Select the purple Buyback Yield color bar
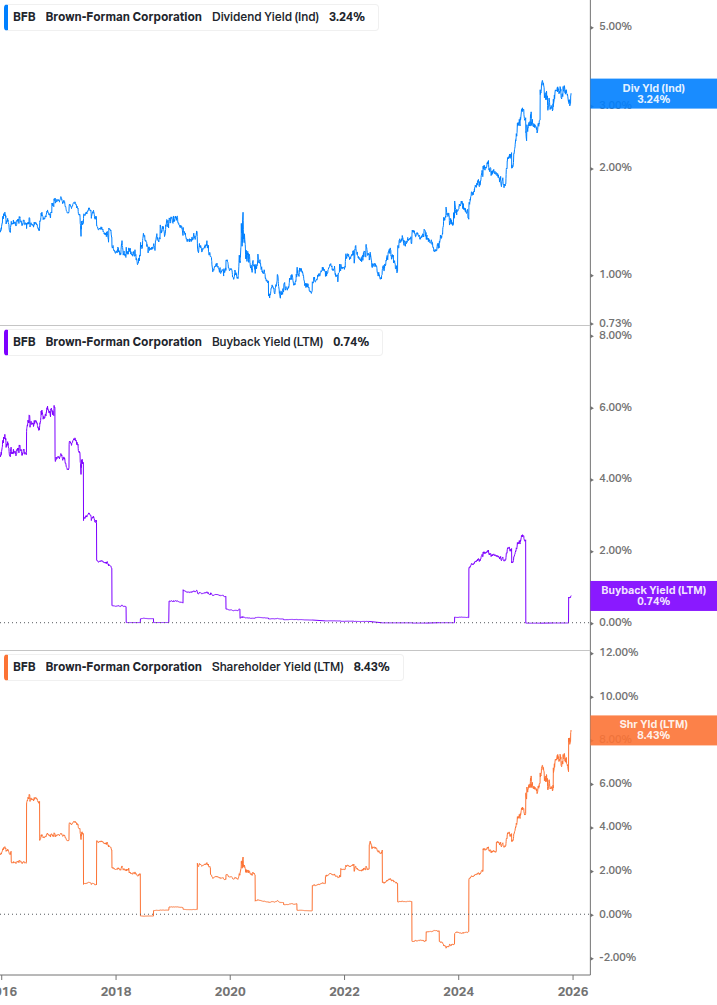717x1005 pixels. [x=6, y=342]
